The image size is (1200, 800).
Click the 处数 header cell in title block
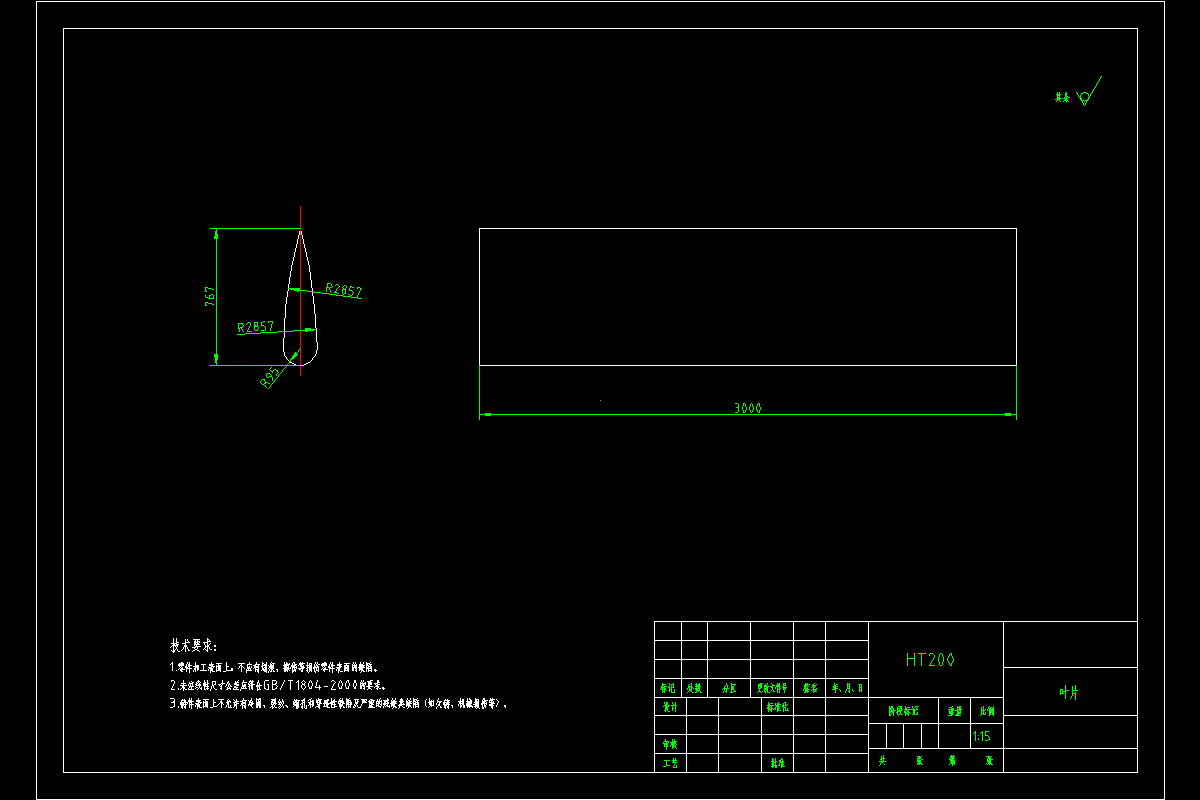[694, 688]
